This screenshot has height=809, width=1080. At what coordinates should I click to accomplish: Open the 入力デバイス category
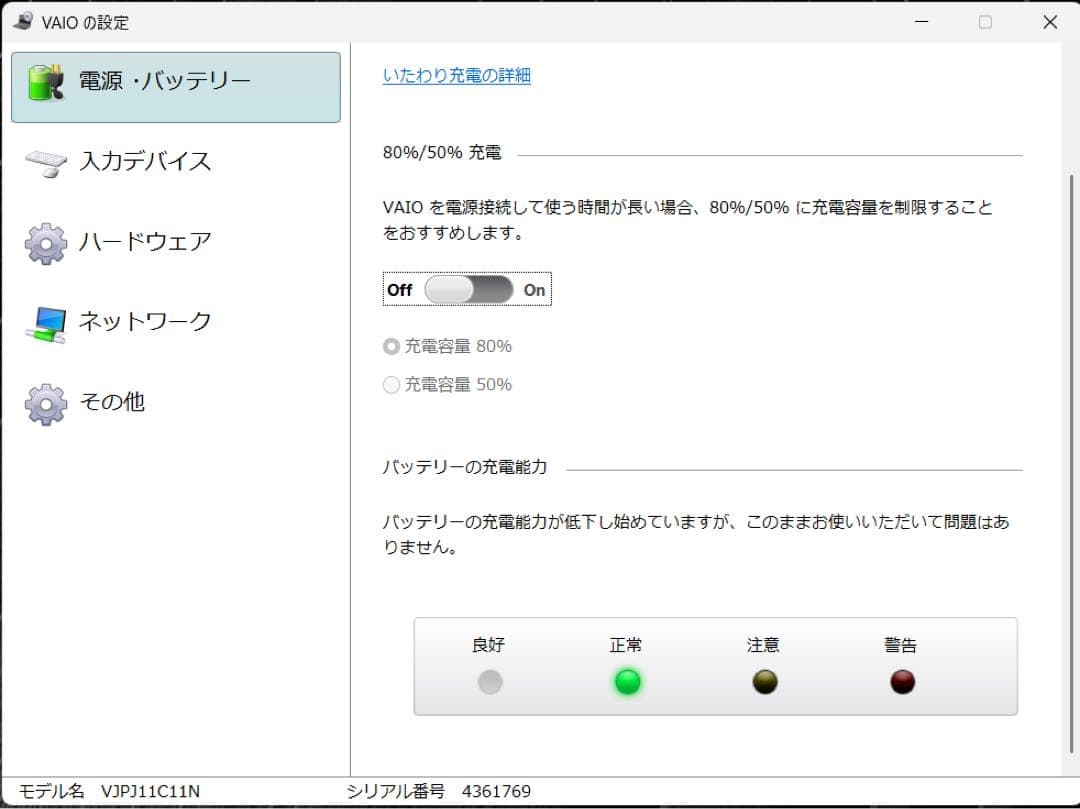[x=176, y=162]
